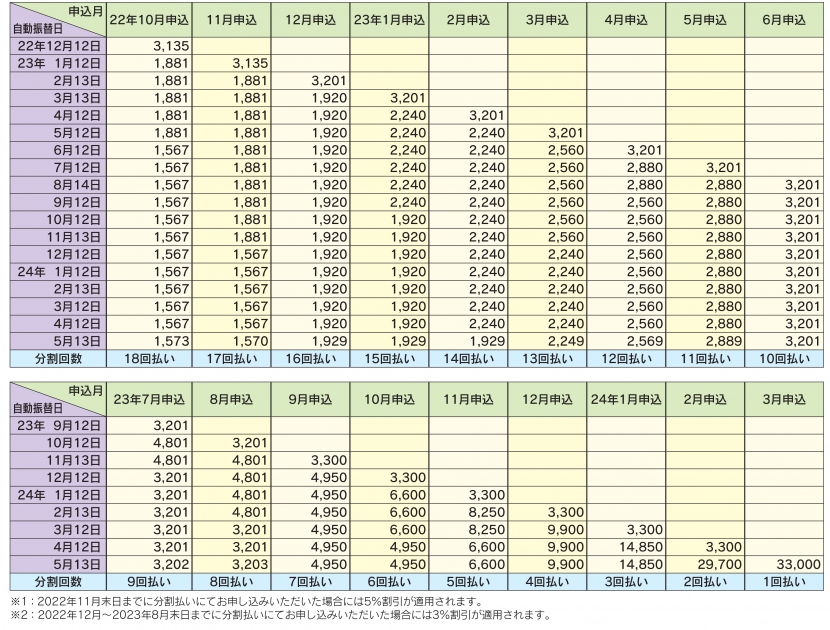830x630 pixels.
Task: Select the '5月申込' column header
Action: pyautogui.click(x=705, y=20)
